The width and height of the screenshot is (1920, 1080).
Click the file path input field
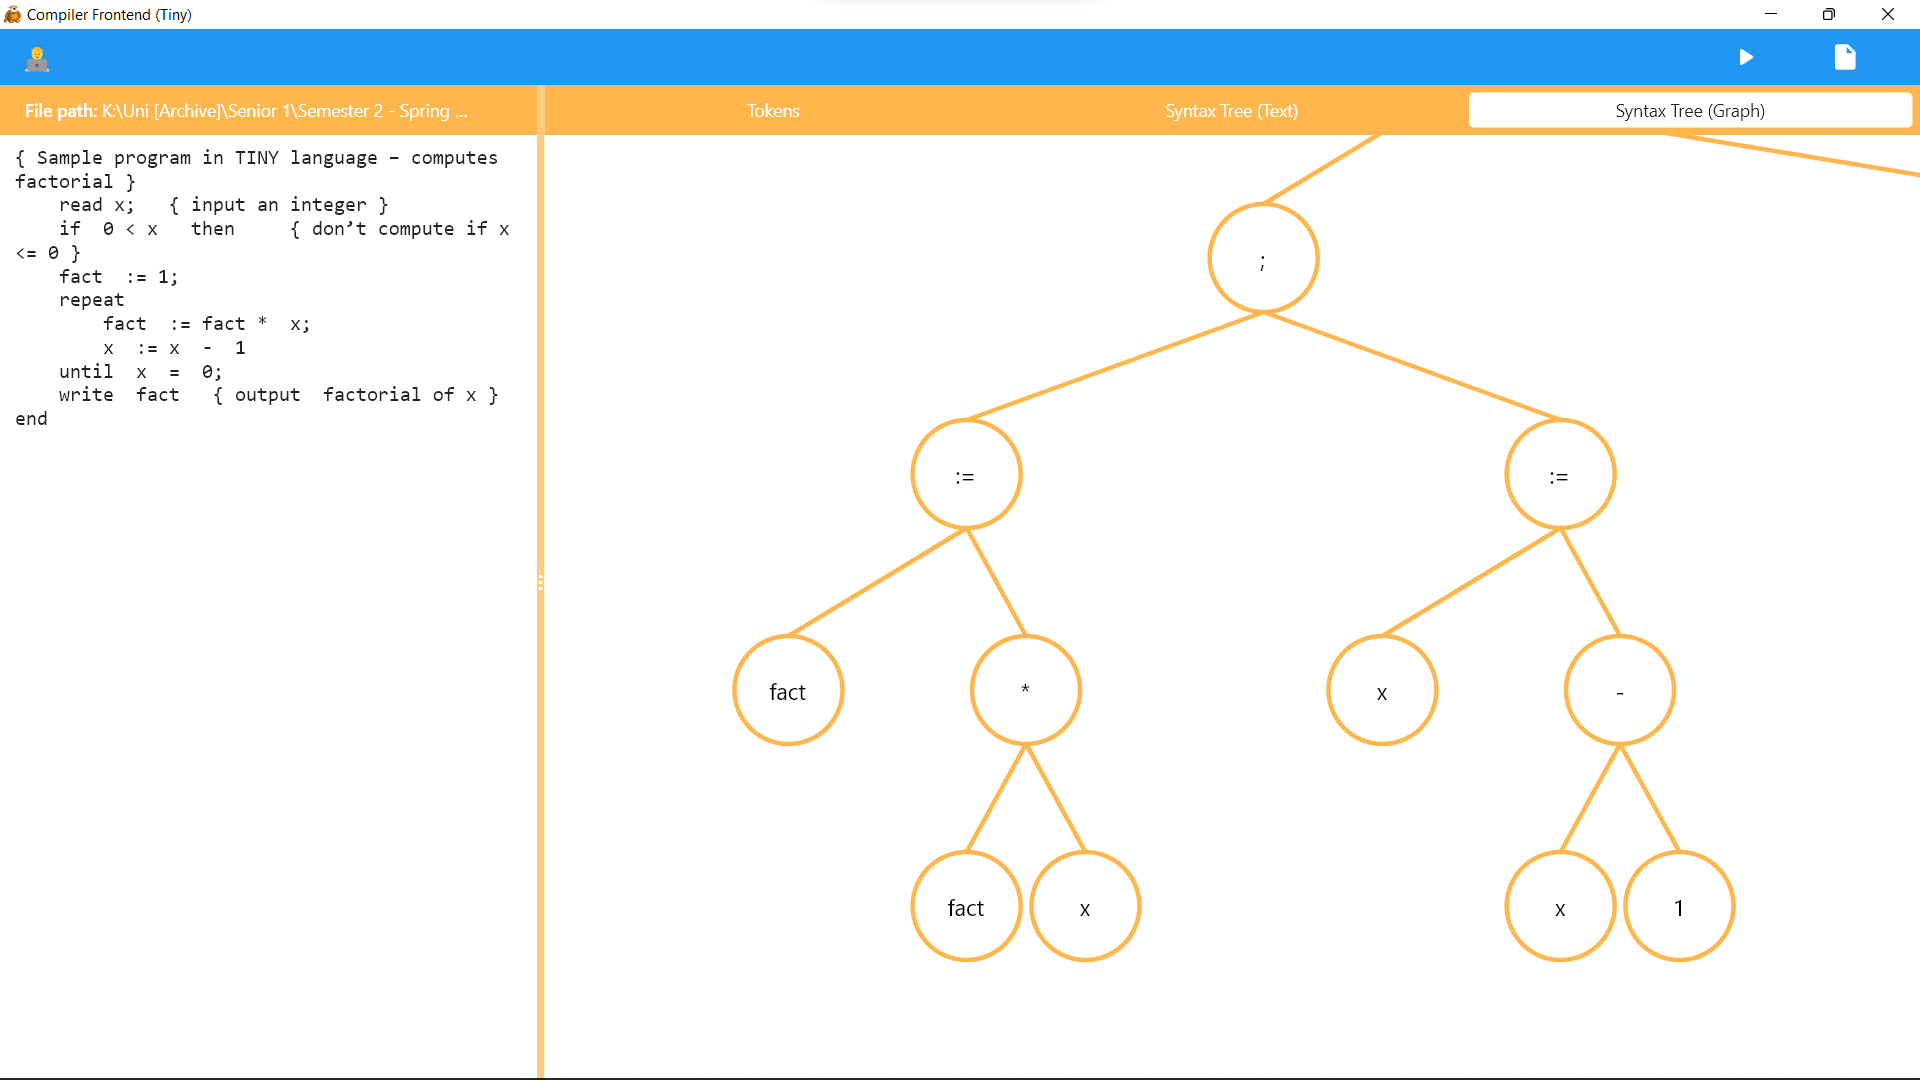coord(273,109)
